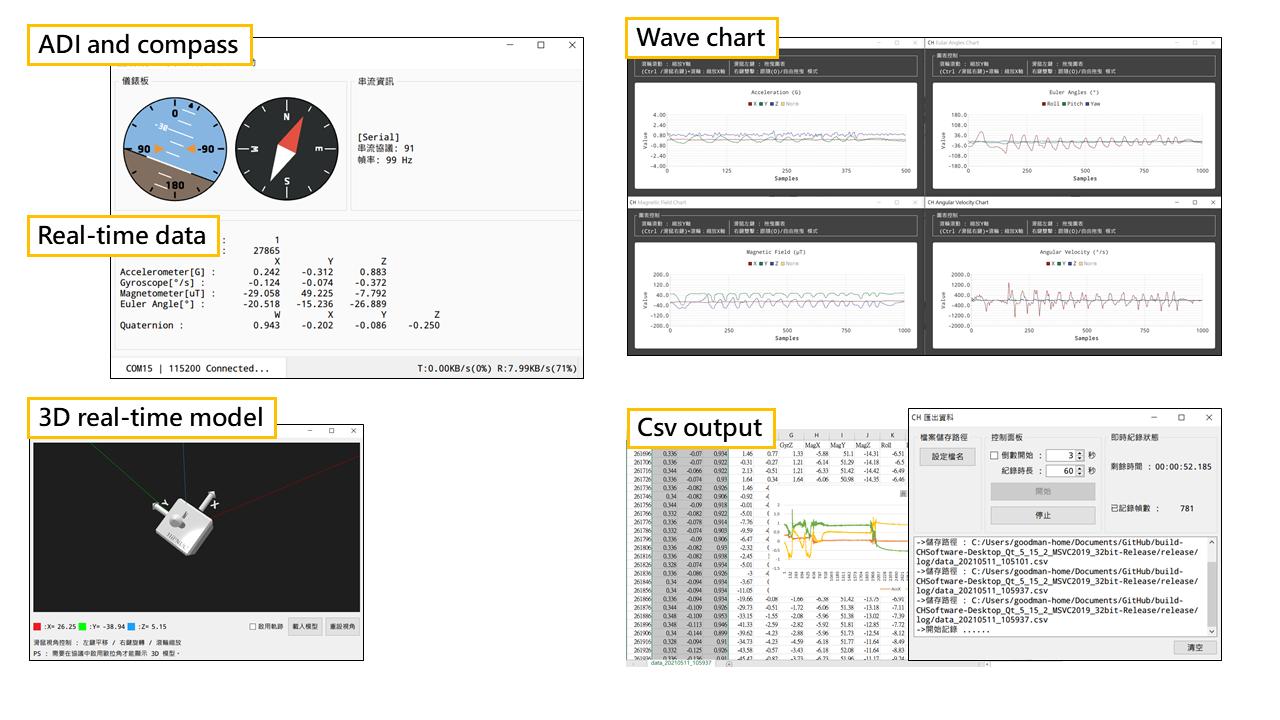Click the countdown seconds field showing 3
The image size is (1280, 720).
1060,455
